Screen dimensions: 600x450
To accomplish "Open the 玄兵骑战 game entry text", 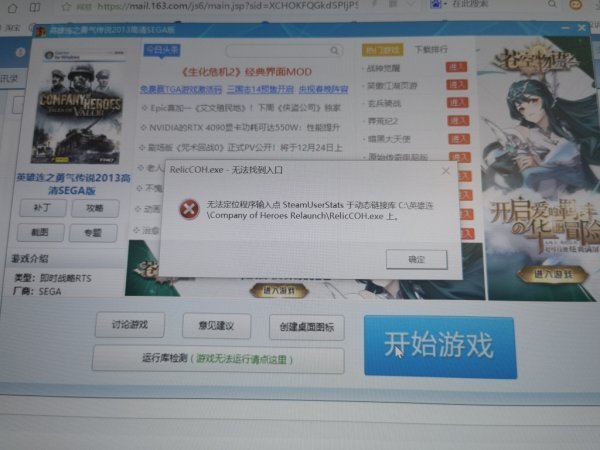I will [x=384, y=103].
